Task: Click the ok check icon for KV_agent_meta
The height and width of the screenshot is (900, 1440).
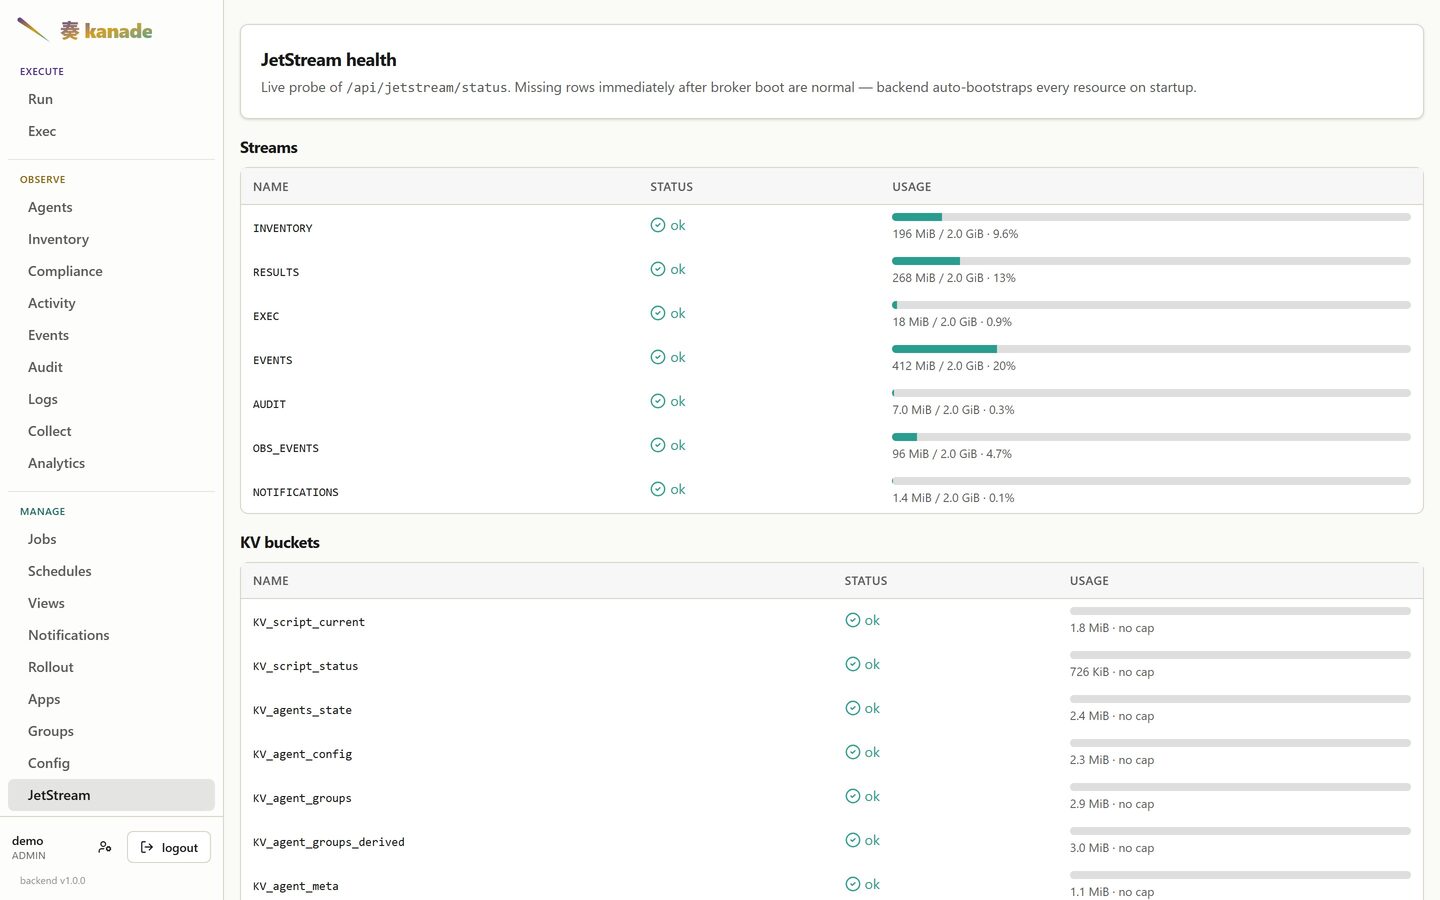Action: pos(853,884)
